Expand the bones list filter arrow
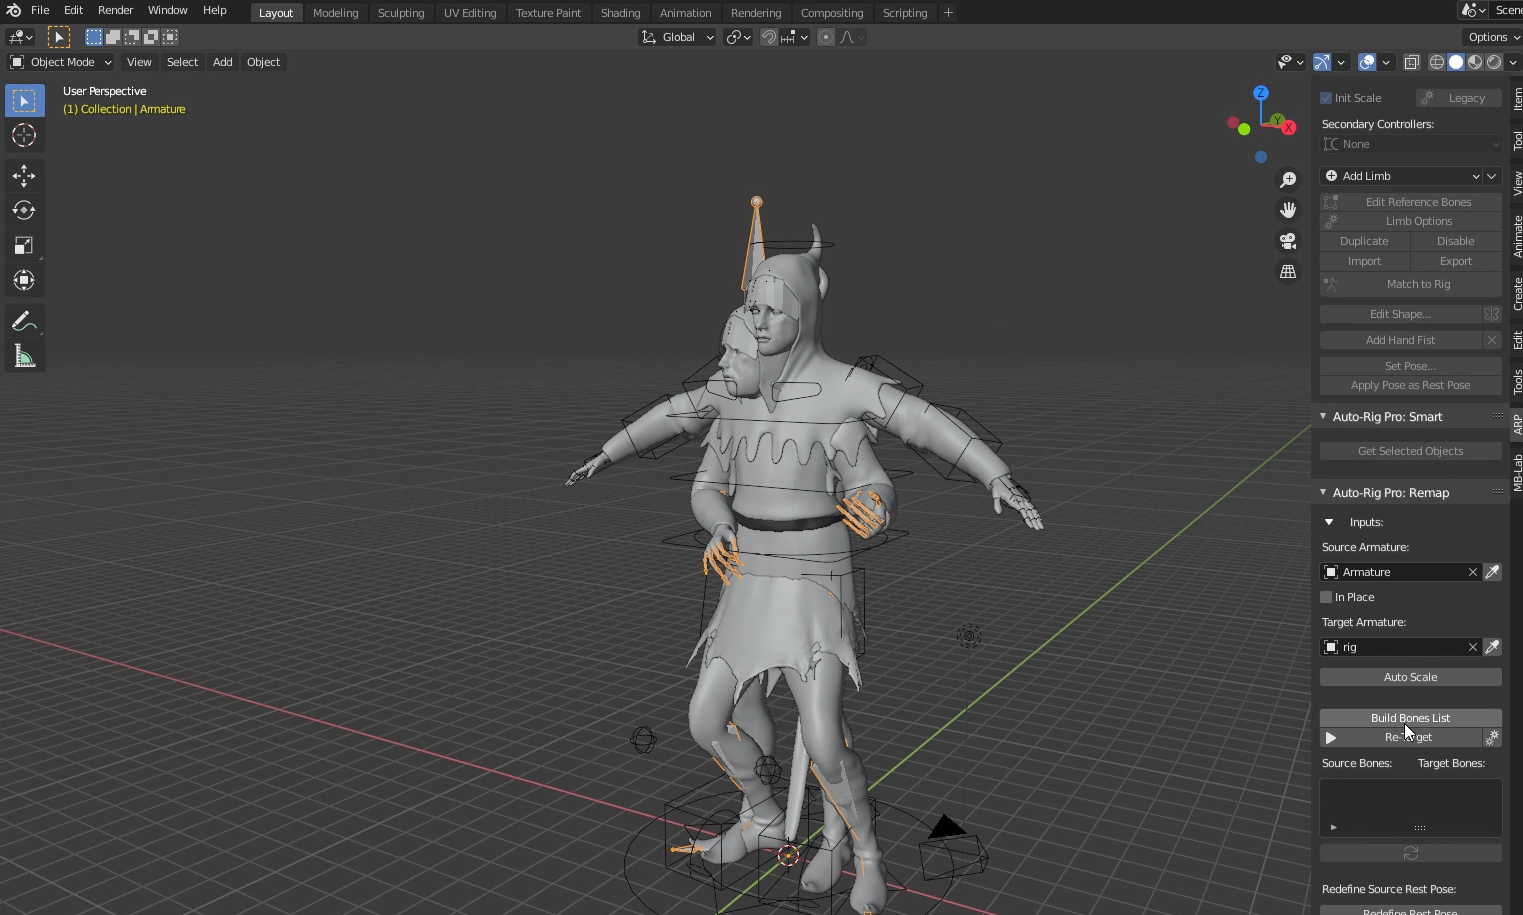This screenshot has height=915, width=1523. [x=1334, y=827]
